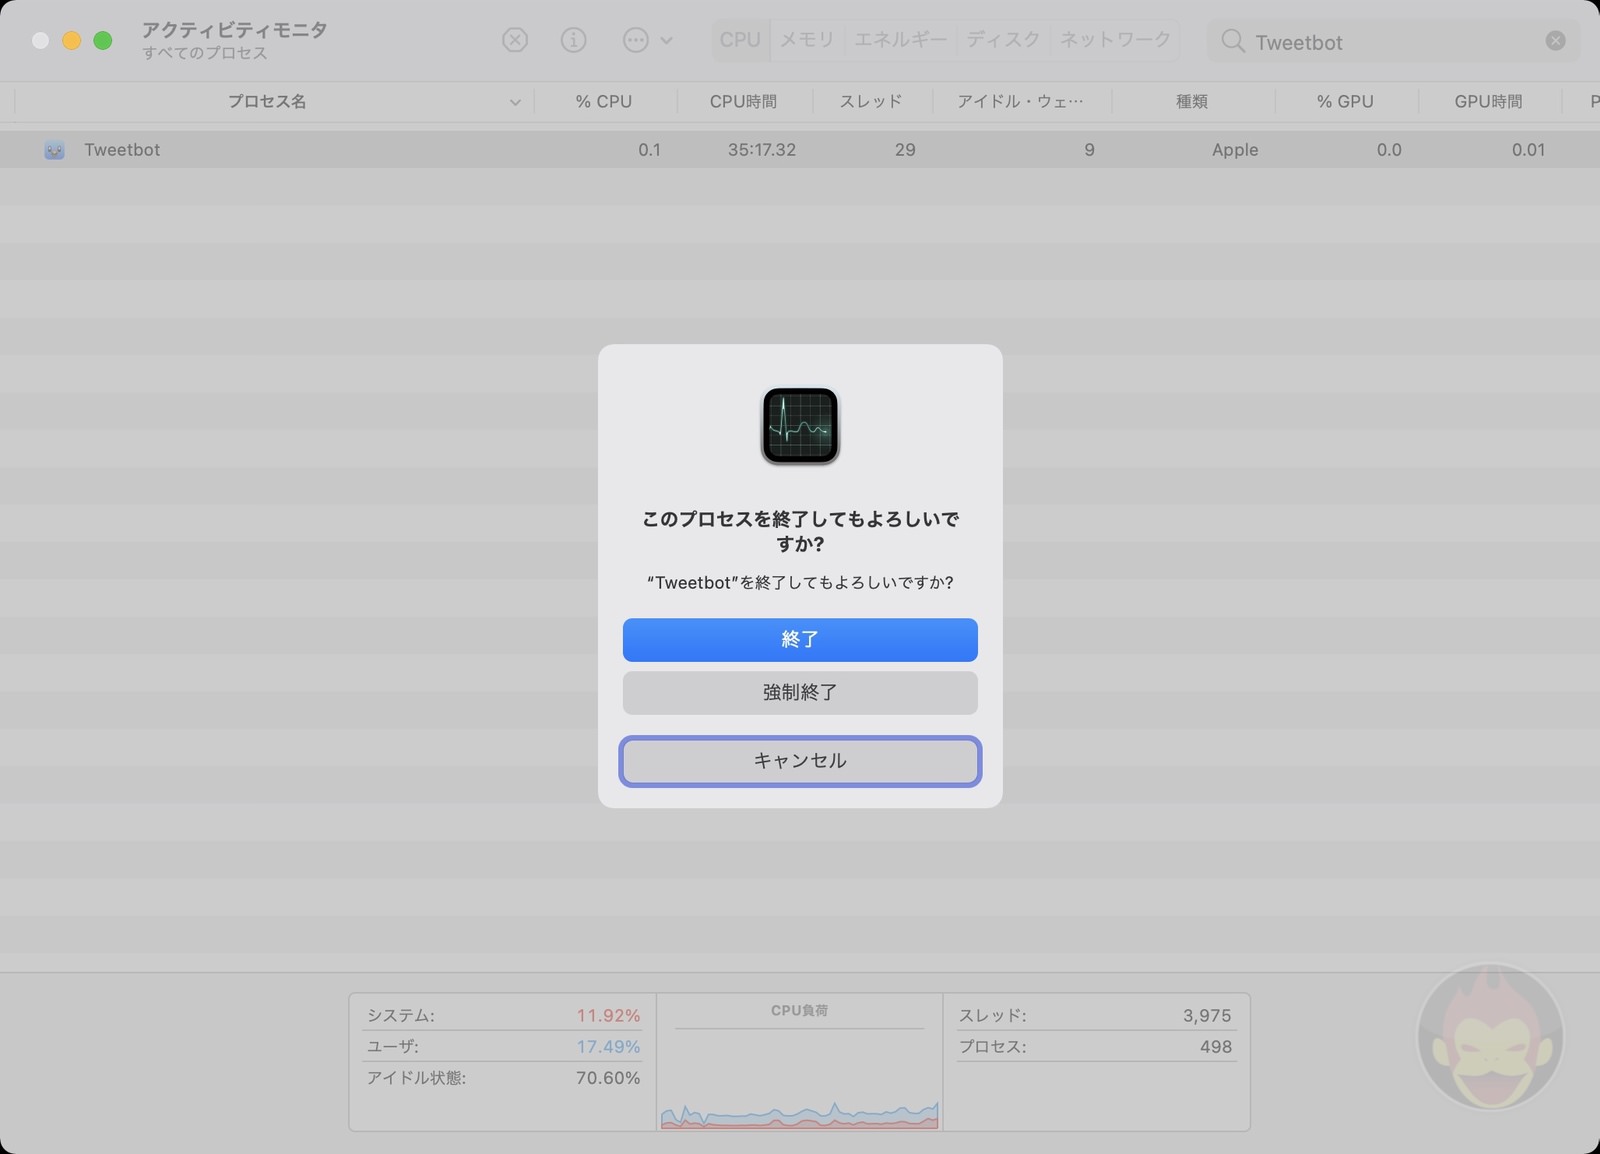This screenshot has width=1600, height=1154.
Task: Cancel the dialog with キャンセル button
Action: point(800,761)
